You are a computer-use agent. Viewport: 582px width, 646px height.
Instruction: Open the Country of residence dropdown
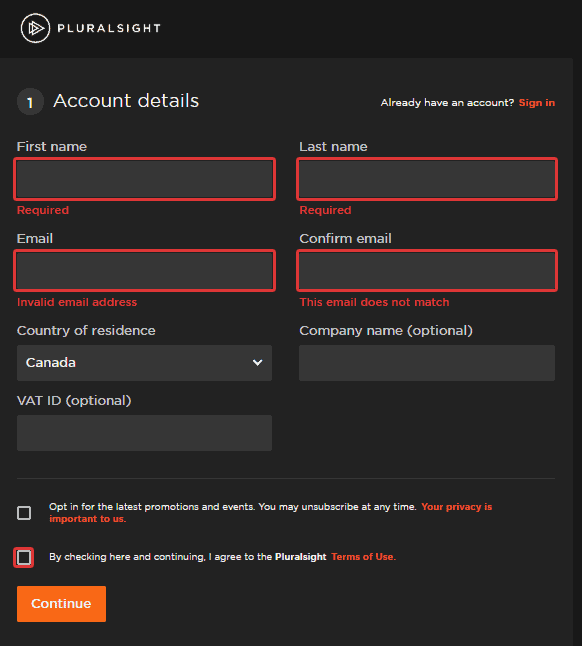pos(145,363)
